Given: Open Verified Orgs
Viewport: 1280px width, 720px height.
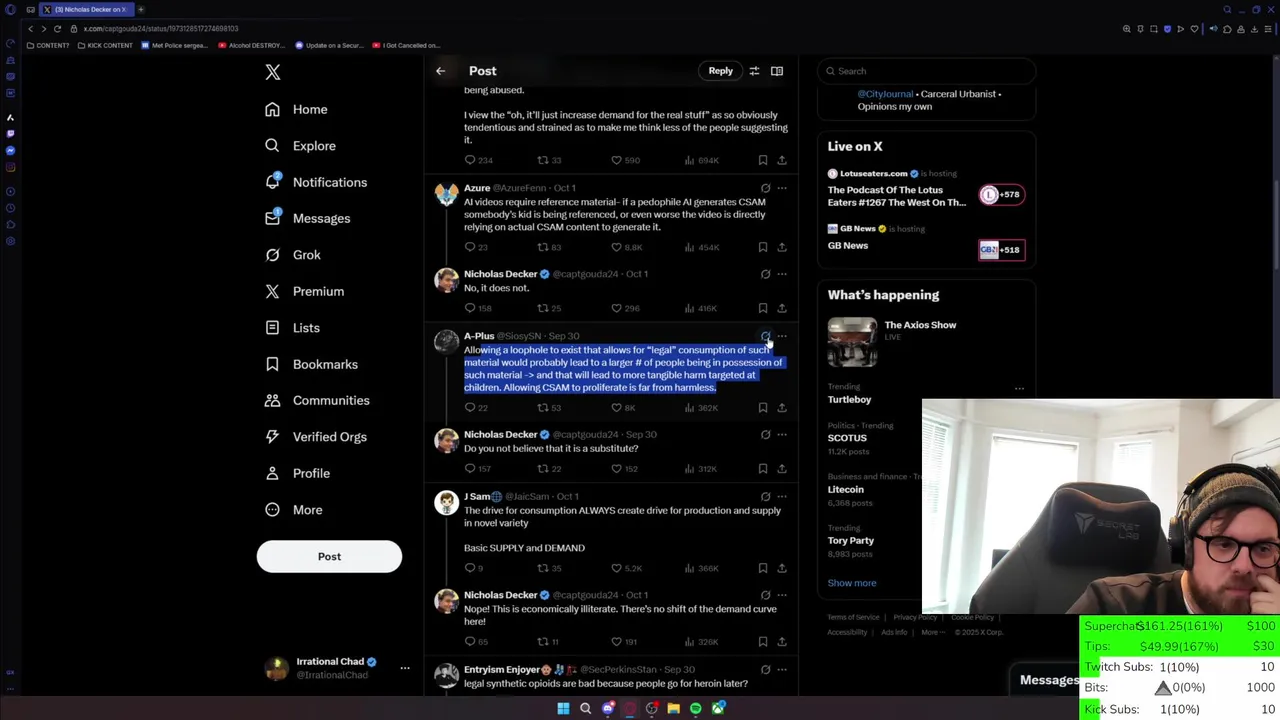Looking at the screenshot, I should (315, 437).
